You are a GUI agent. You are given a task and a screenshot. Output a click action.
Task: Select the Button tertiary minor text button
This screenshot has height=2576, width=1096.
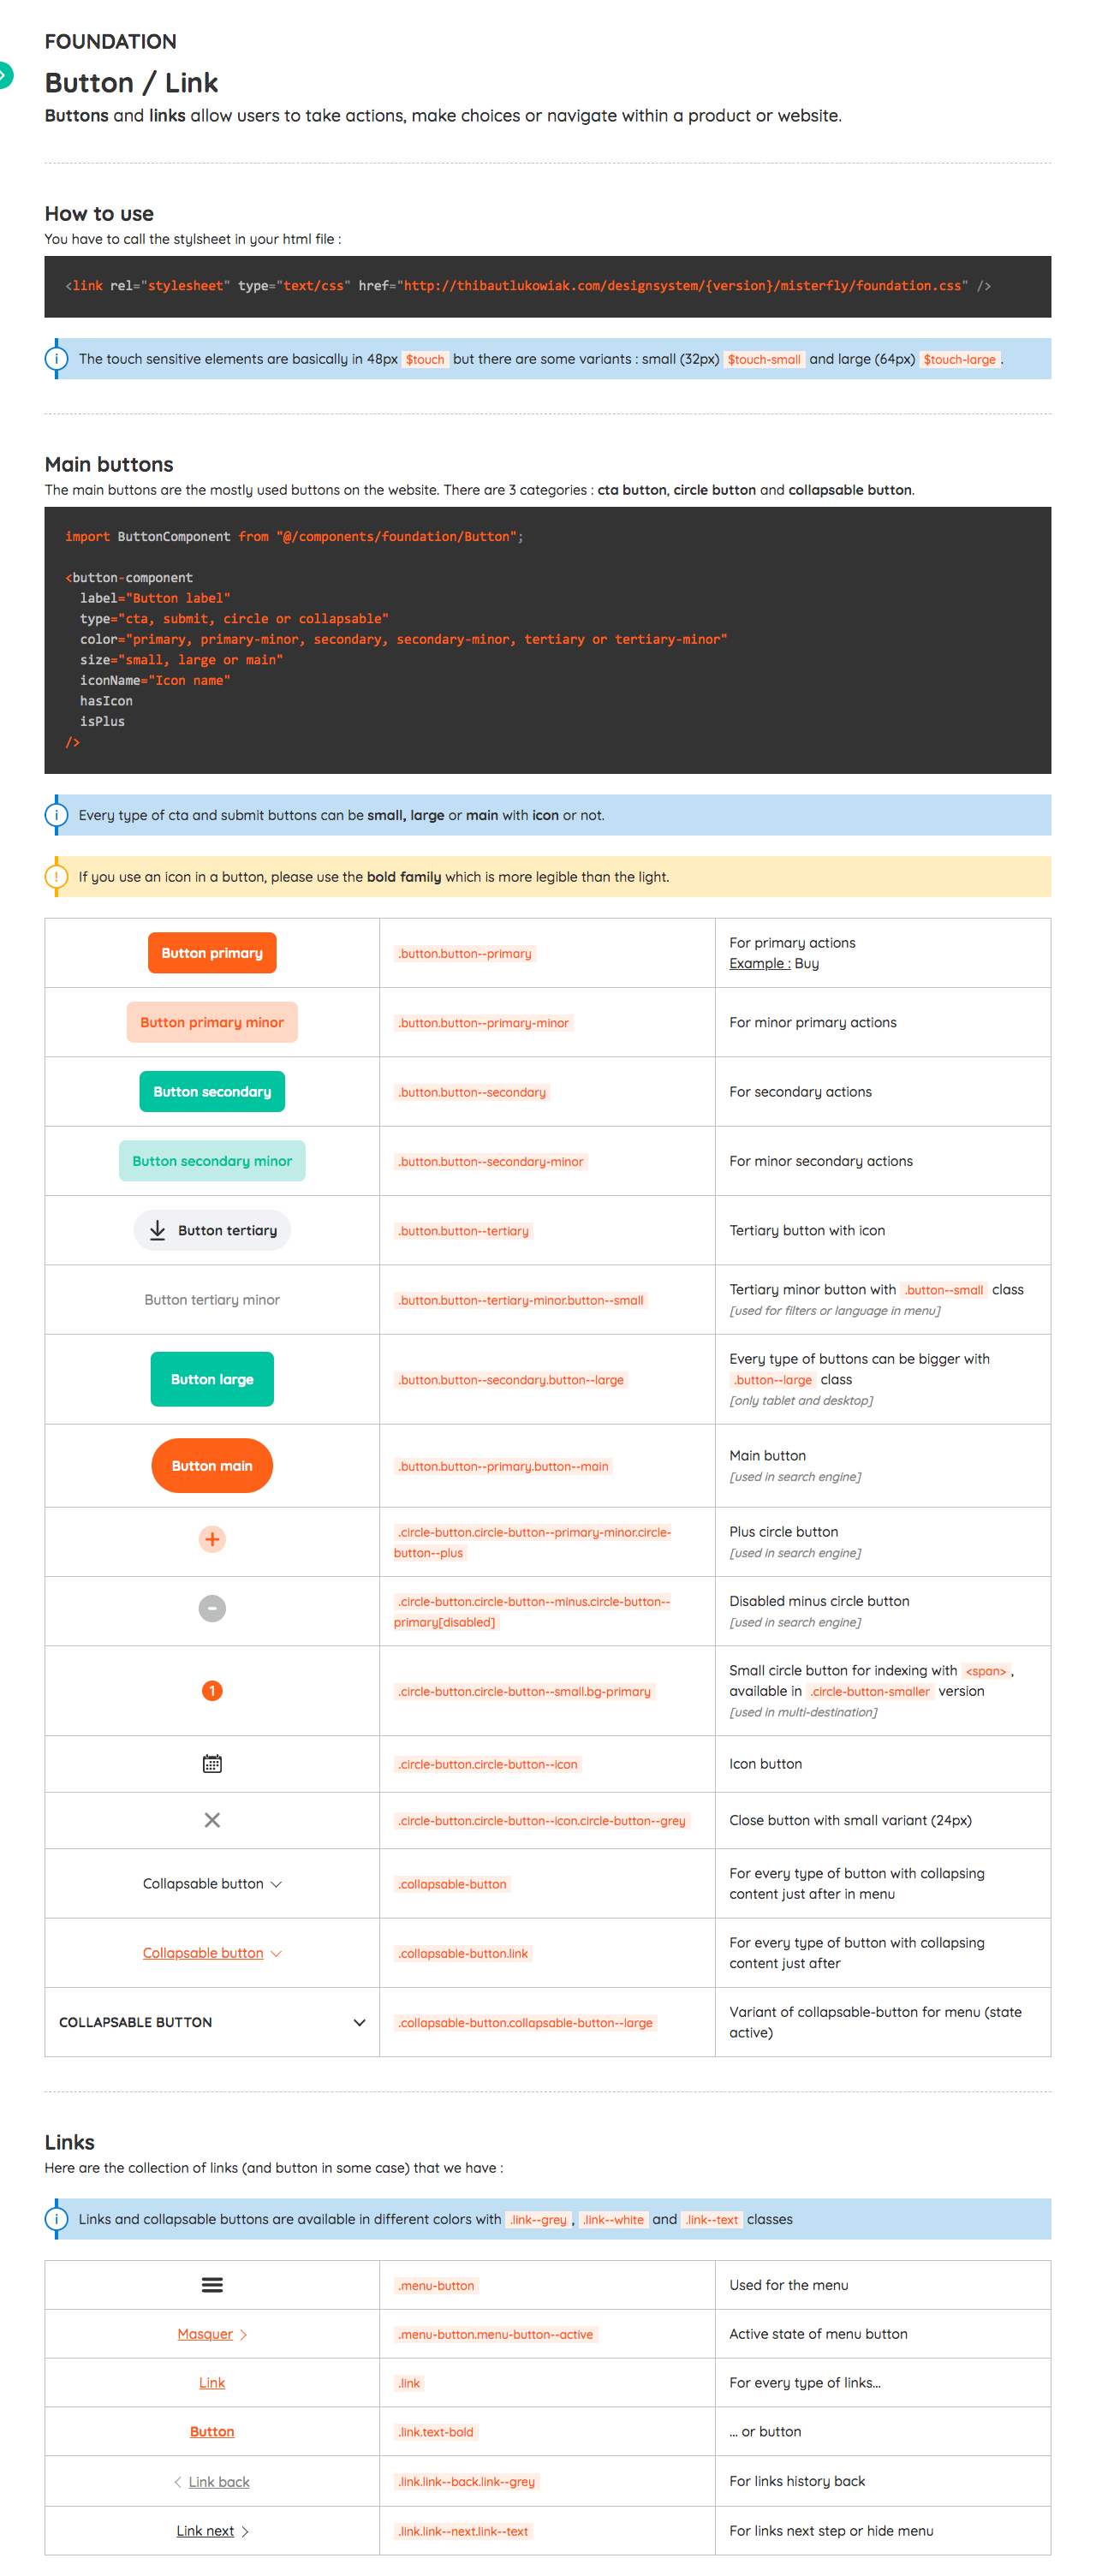pos(212,1299)
